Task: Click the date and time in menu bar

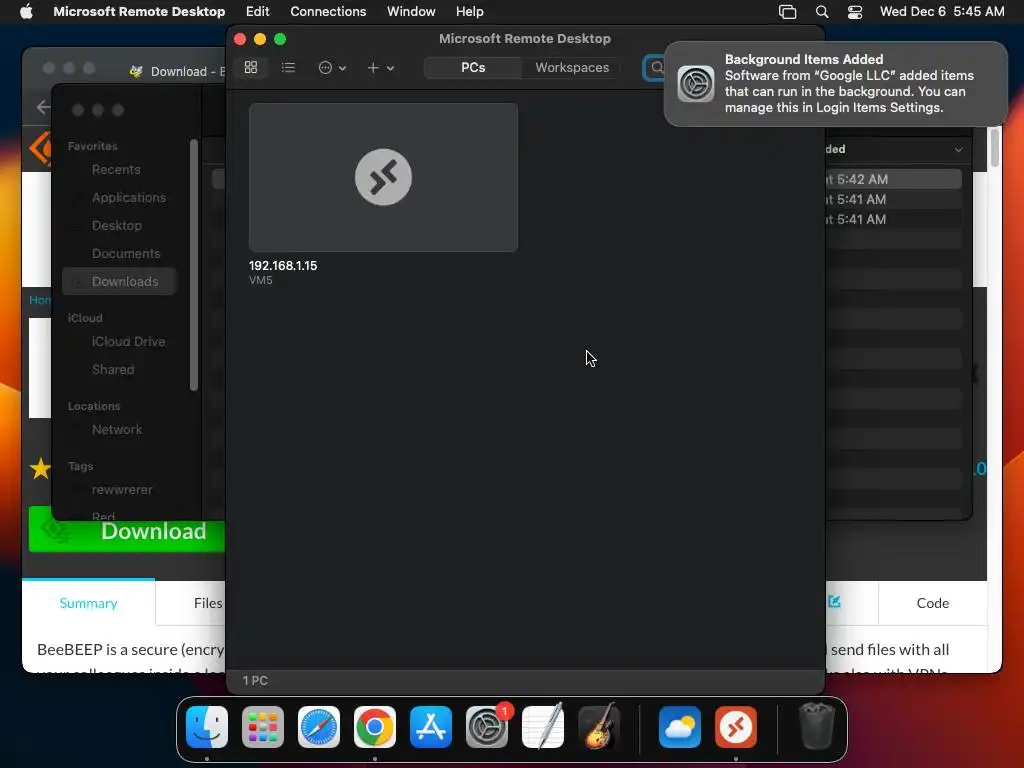Action: tap(942, 11)
